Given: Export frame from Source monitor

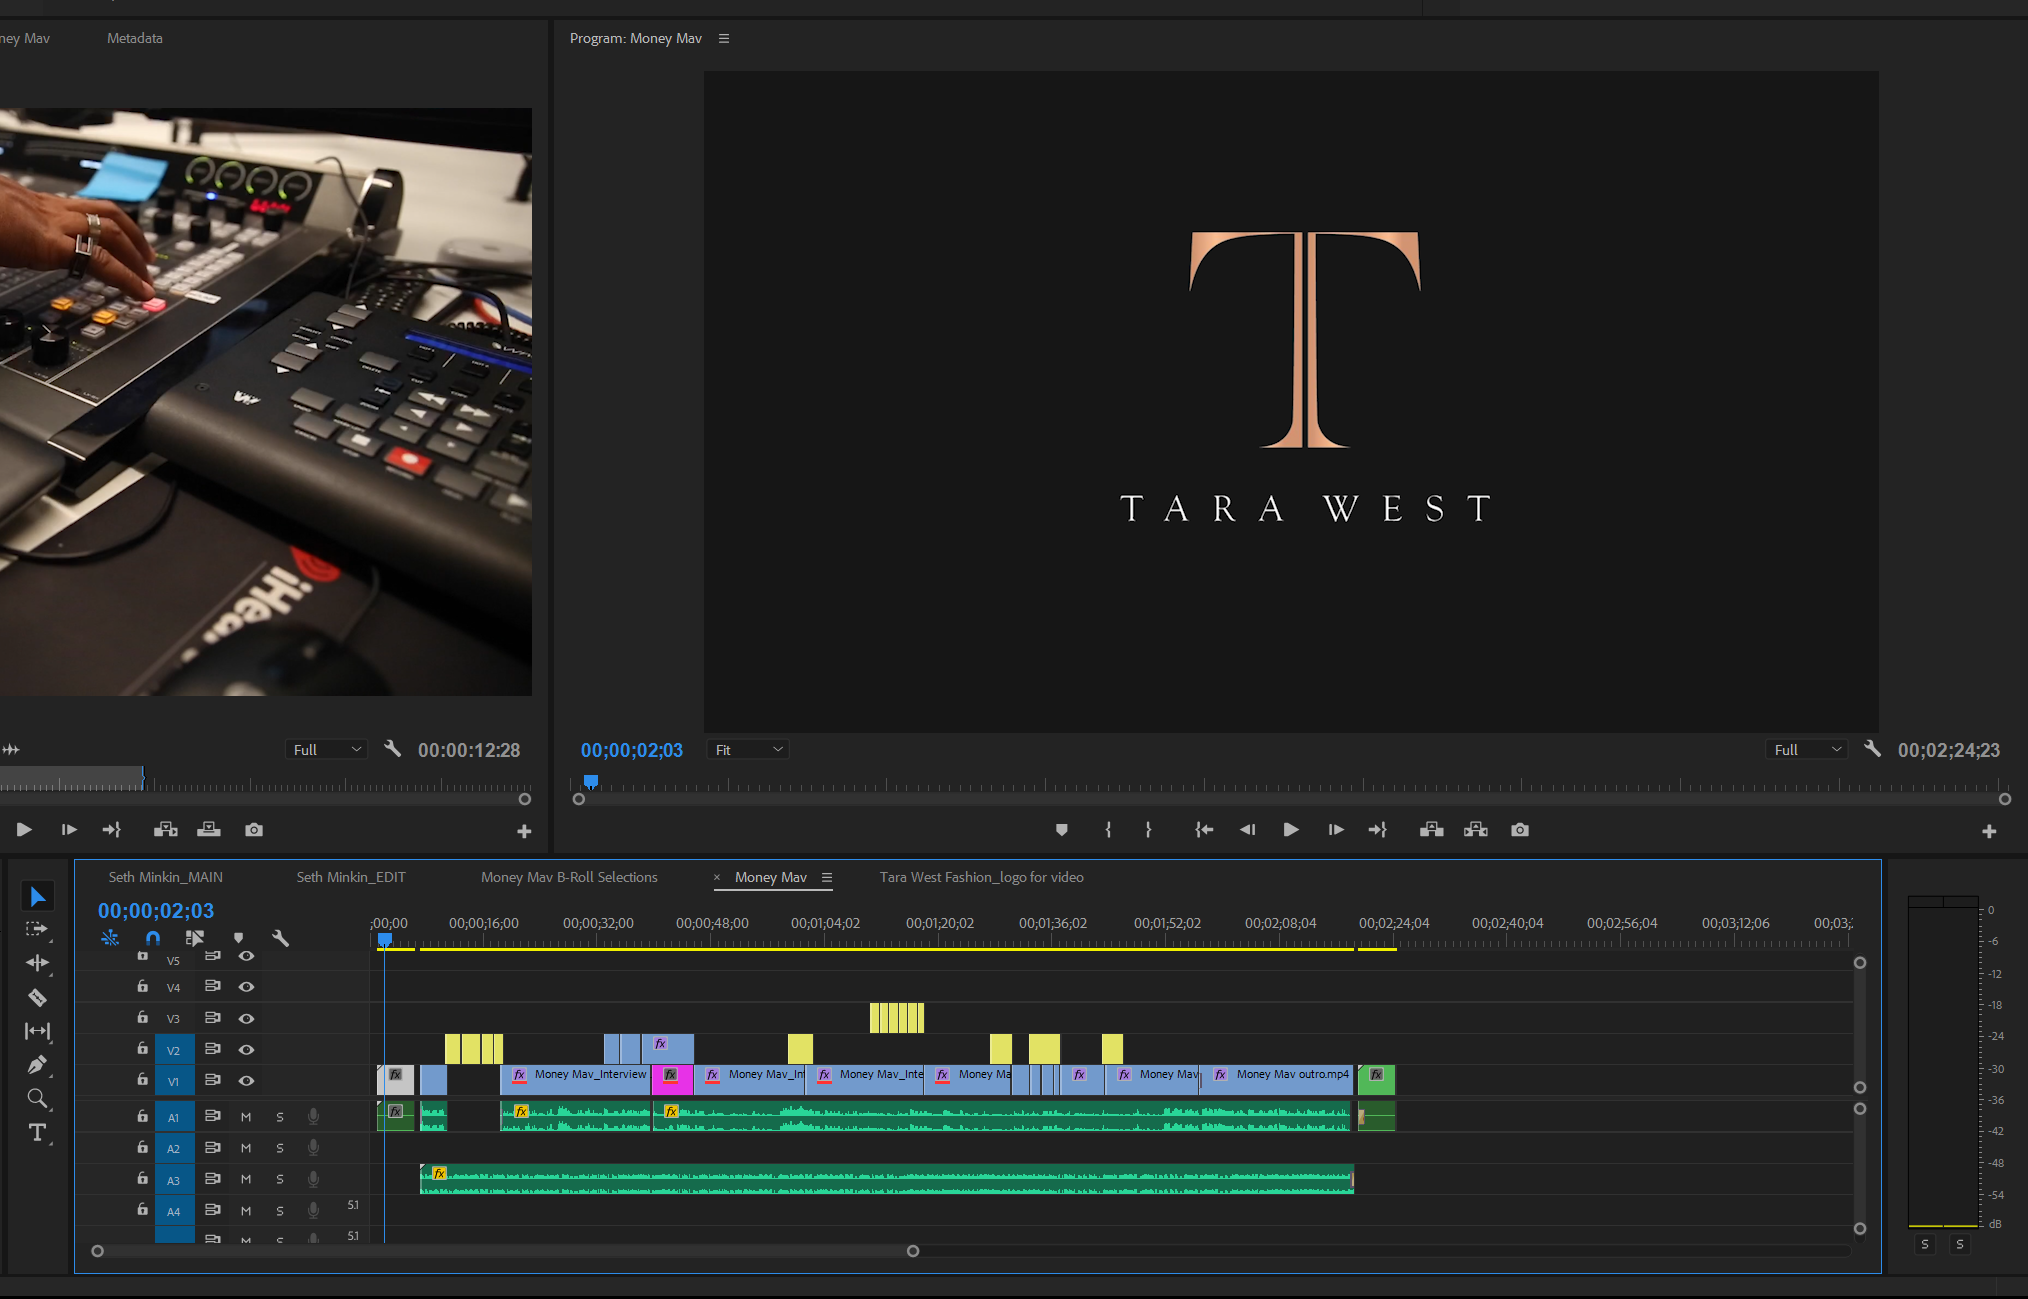Looking at the screenshot, I should point(254,830).
